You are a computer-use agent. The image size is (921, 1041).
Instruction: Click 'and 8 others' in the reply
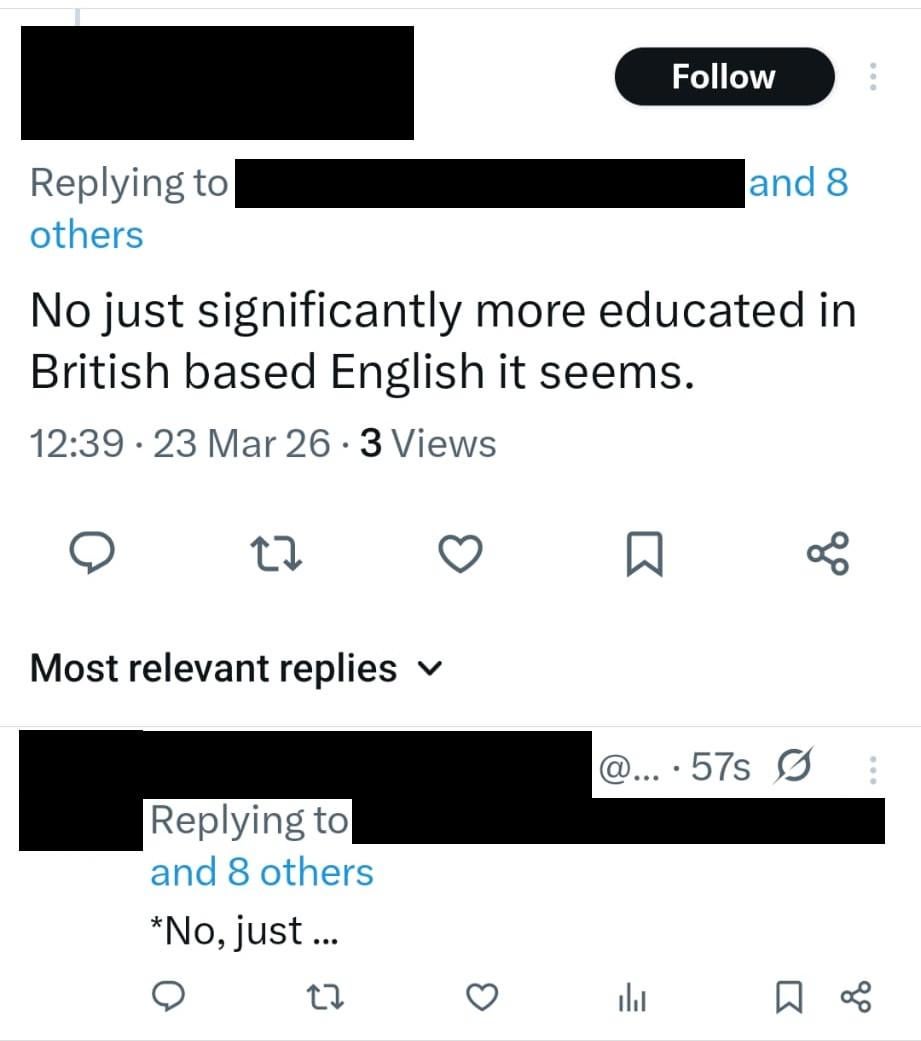point(261,872)
